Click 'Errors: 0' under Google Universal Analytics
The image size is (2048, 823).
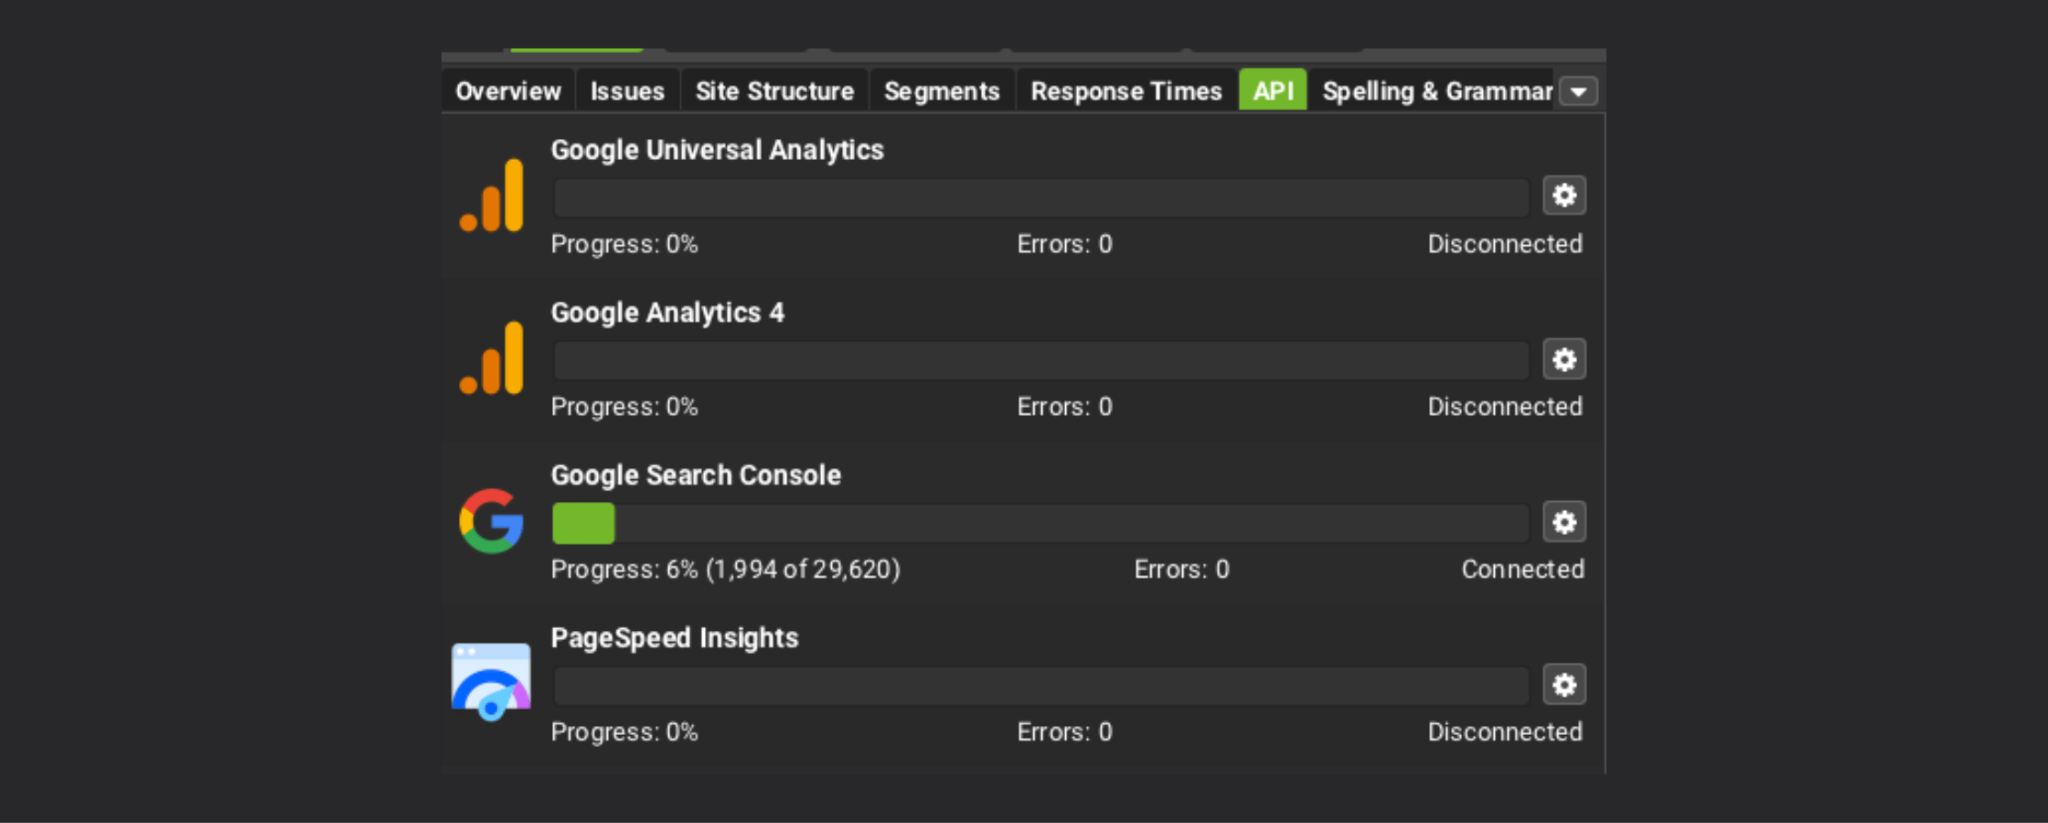pyautogui.click(x=1064, y=244)
